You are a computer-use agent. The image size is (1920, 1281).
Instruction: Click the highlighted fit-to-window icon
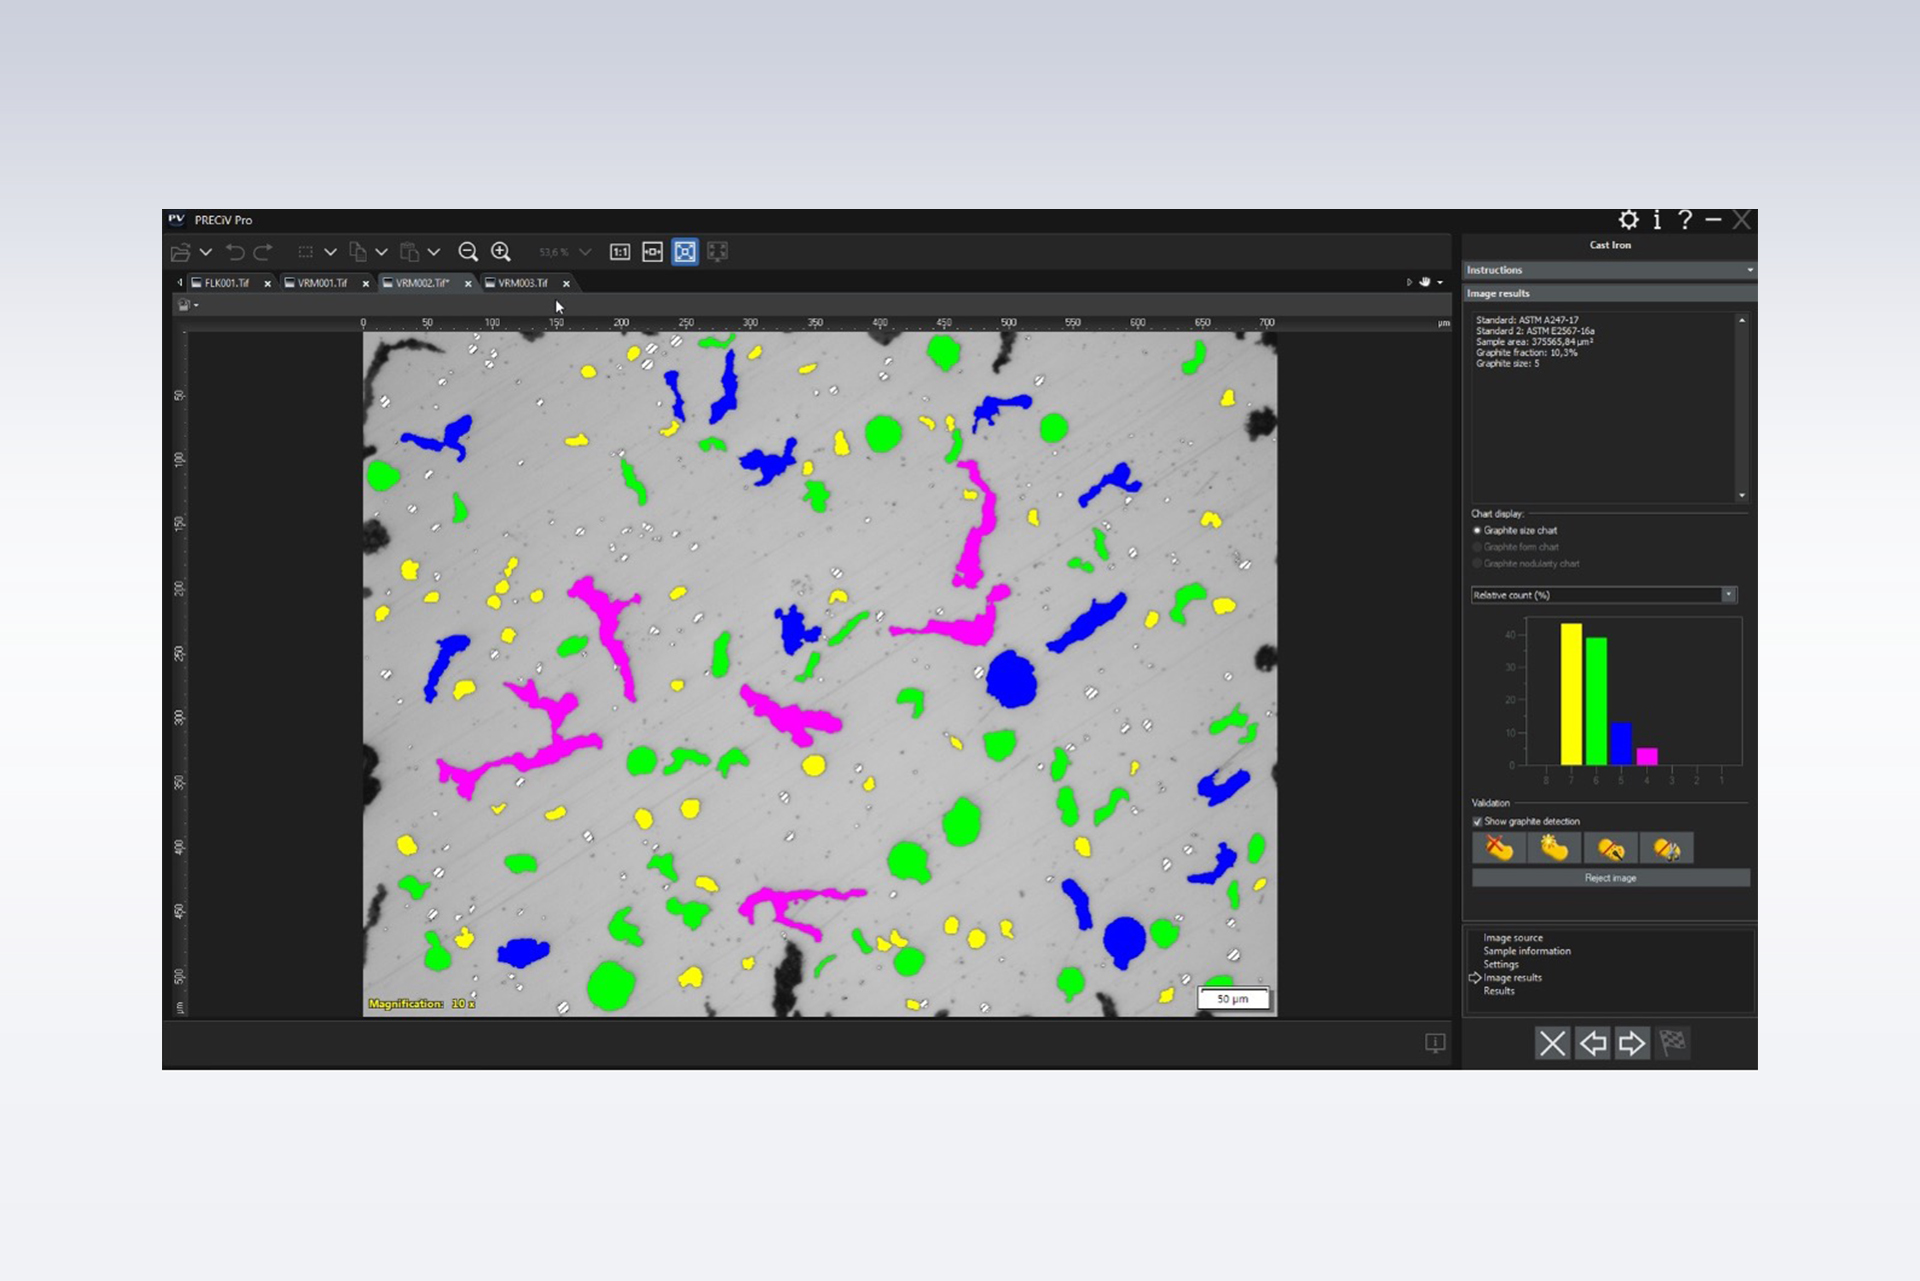(685, 252)
